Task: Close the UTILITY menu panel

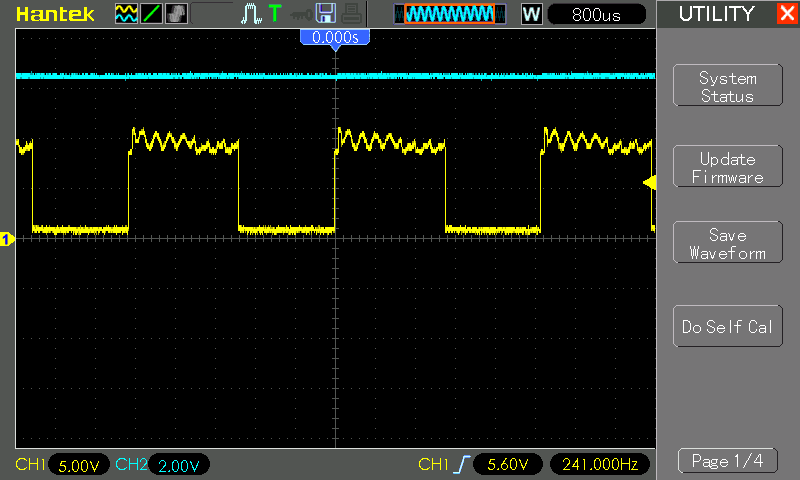Action: pos(786,14)
